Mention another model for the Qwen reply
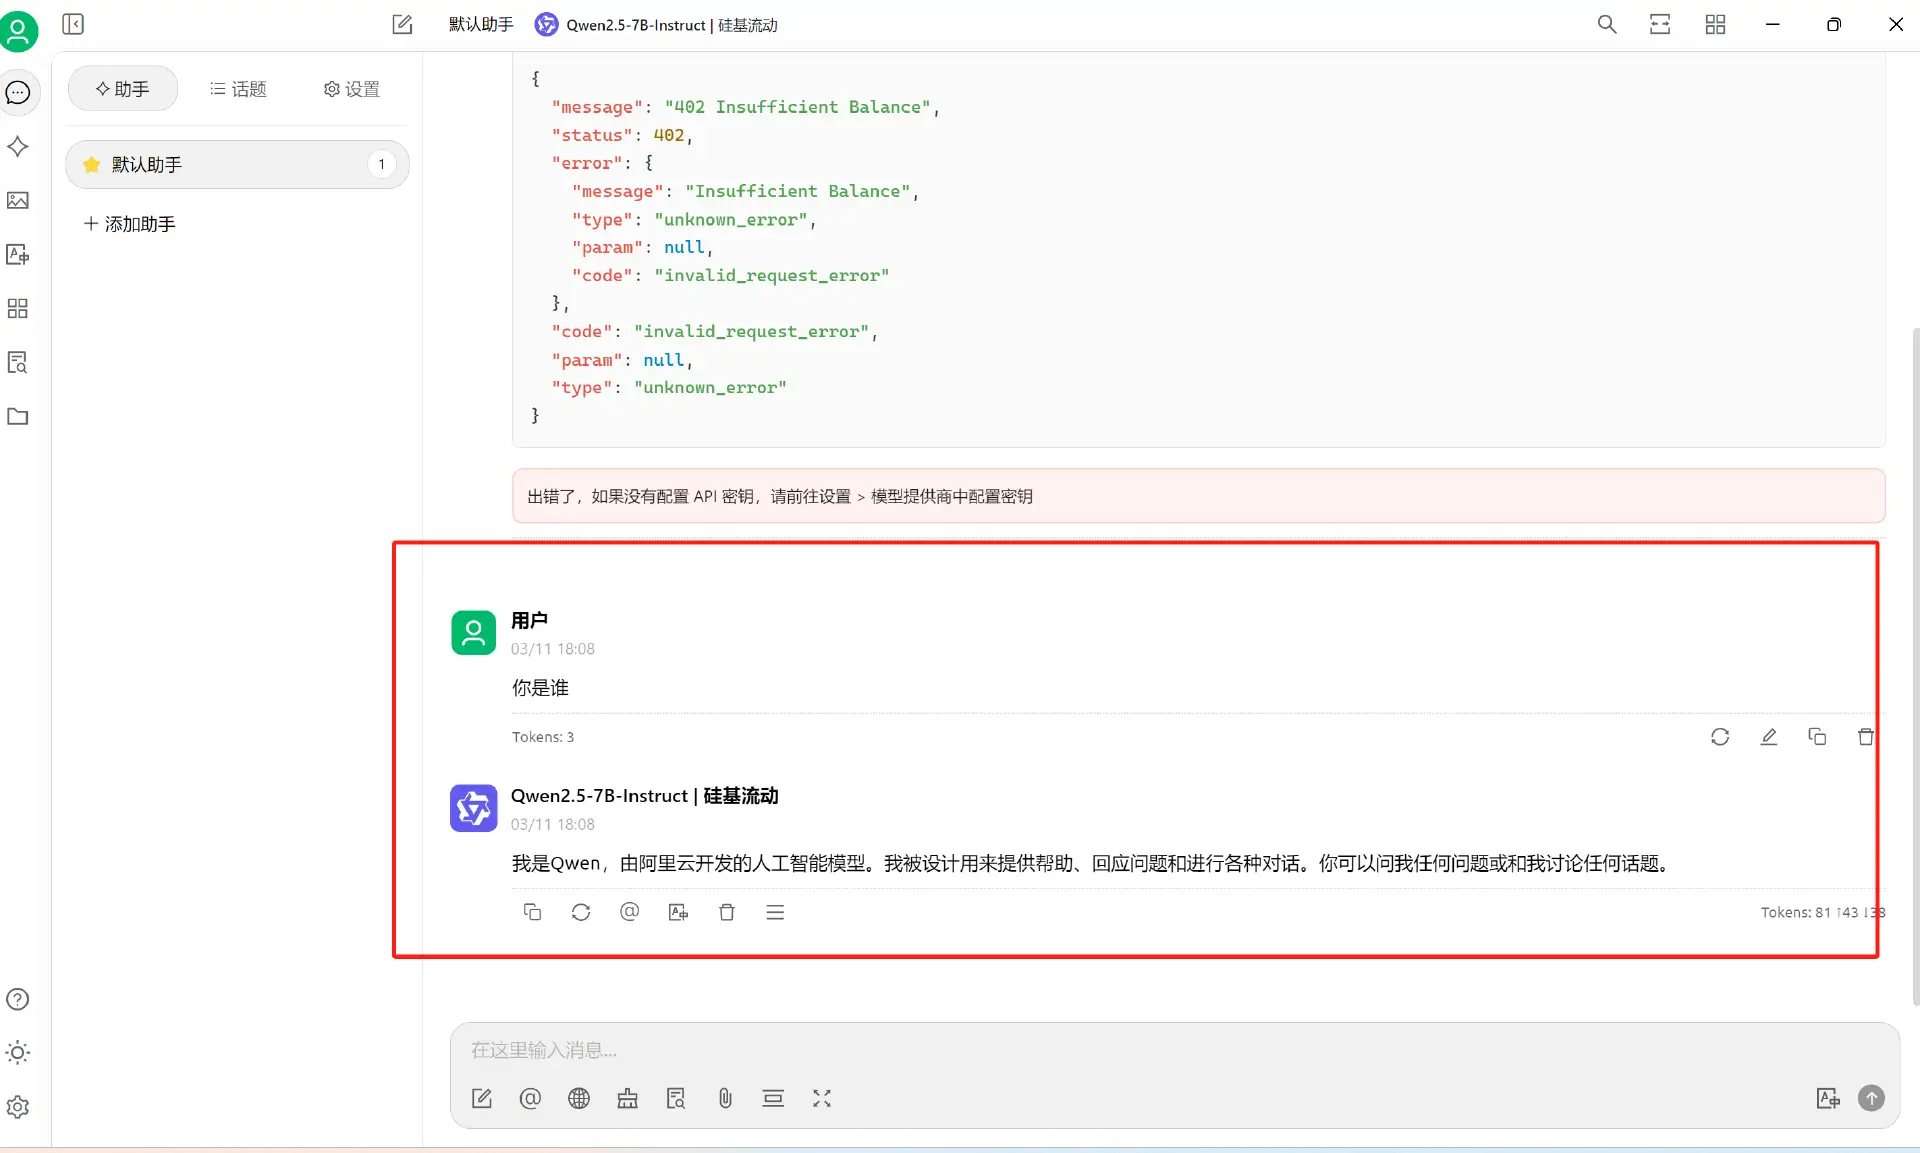 (630, 912)
